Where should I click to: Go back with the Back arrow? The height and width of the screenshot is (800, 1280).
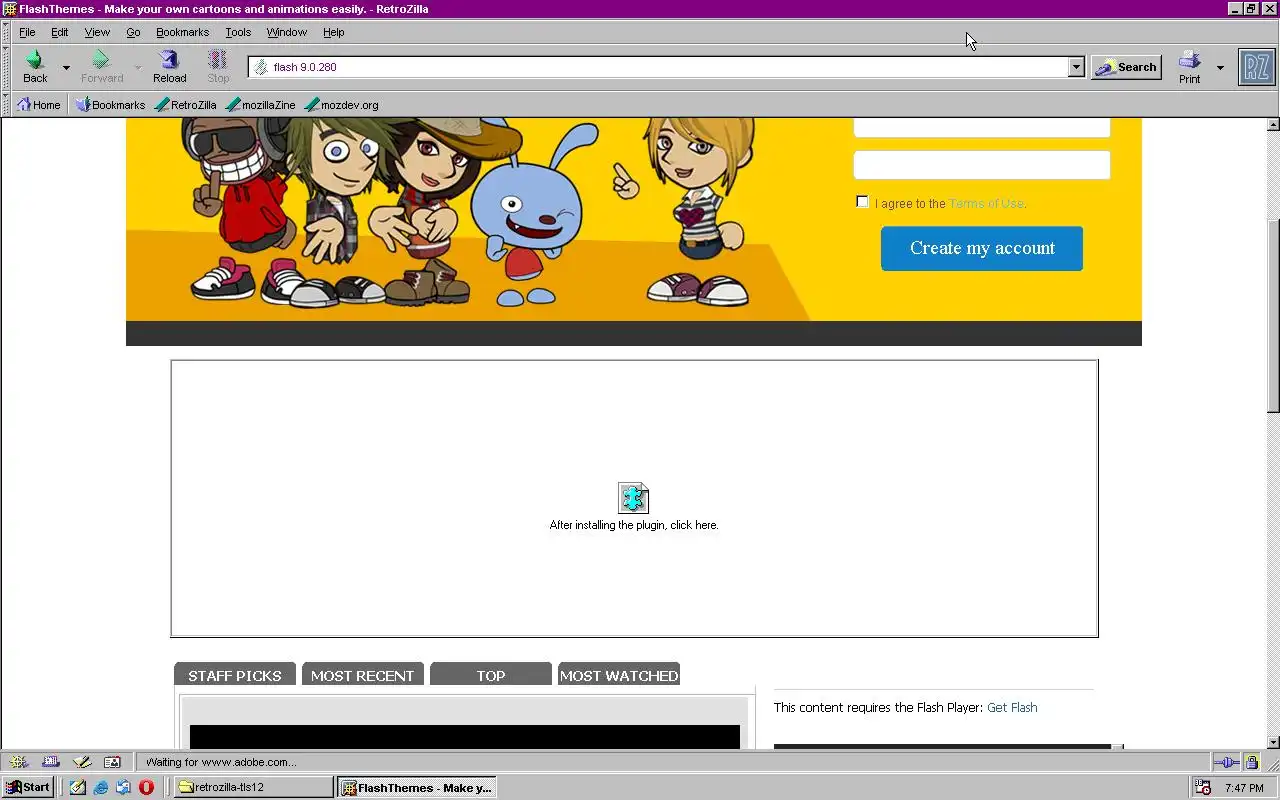tap(36, 66)
